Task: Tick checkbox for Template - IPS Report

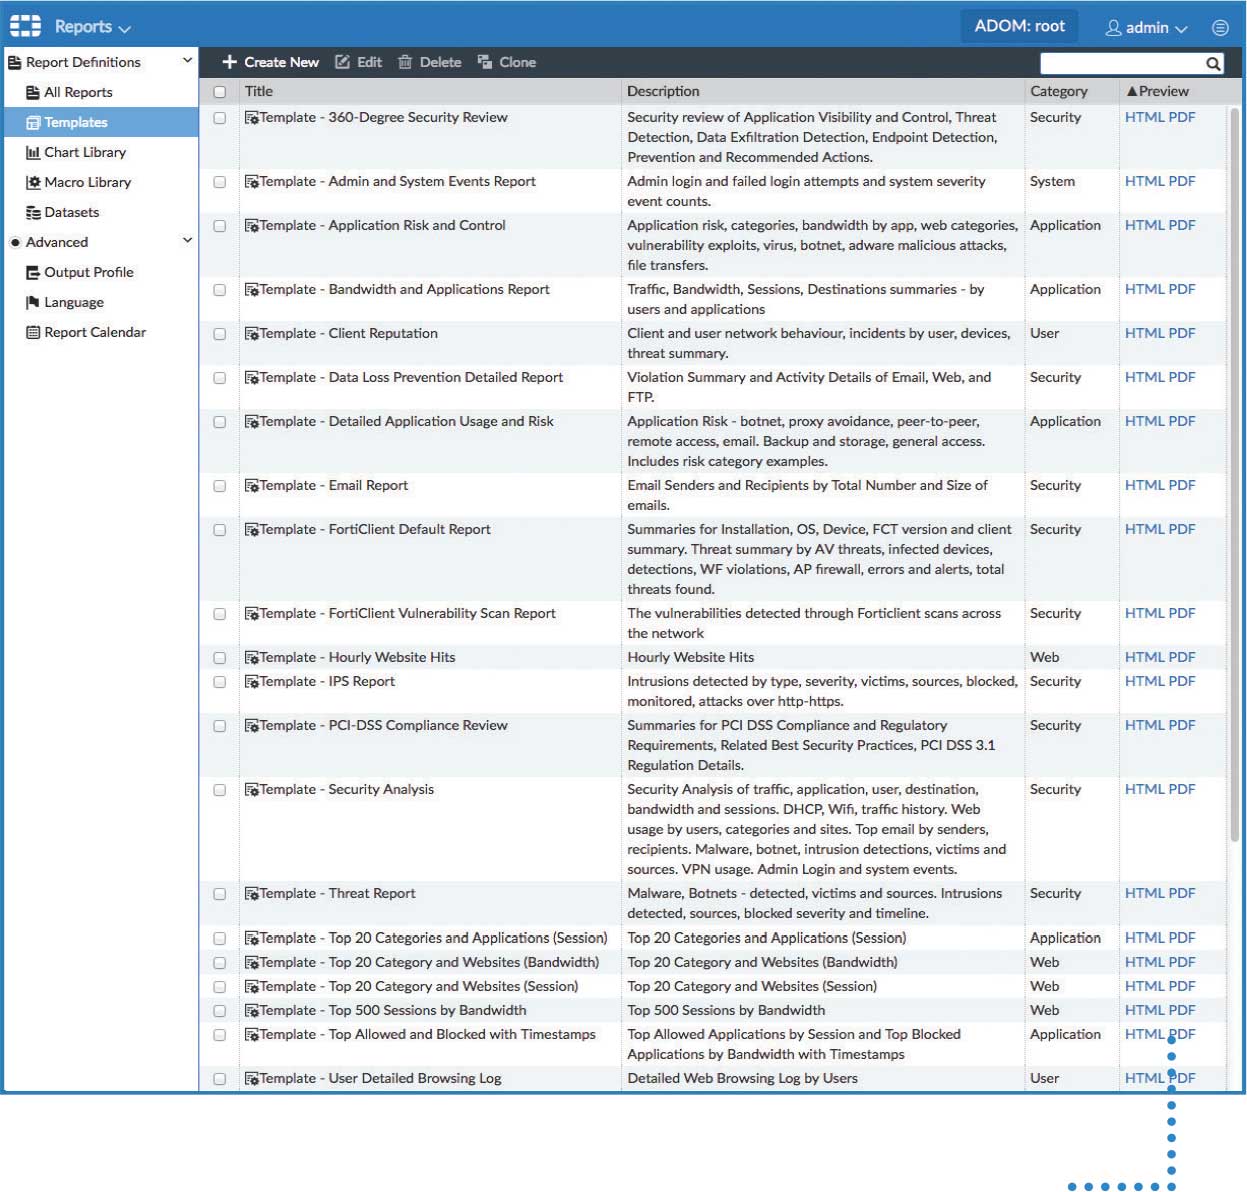Action: point(220,682)
